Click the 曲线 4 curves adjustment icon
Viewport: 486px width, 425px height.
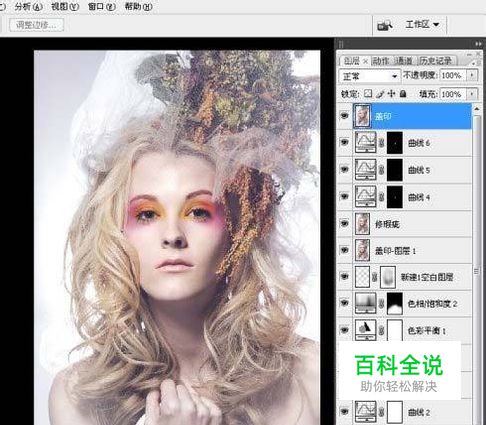pos(365,196)
